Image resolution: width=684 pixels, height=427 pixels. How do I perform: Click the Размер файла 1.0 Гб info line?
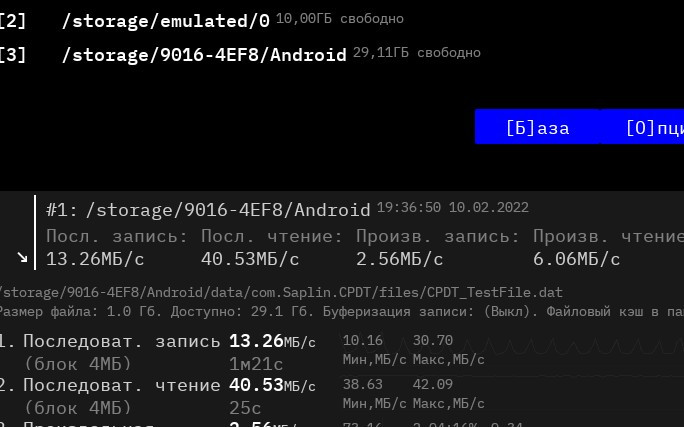342,311
